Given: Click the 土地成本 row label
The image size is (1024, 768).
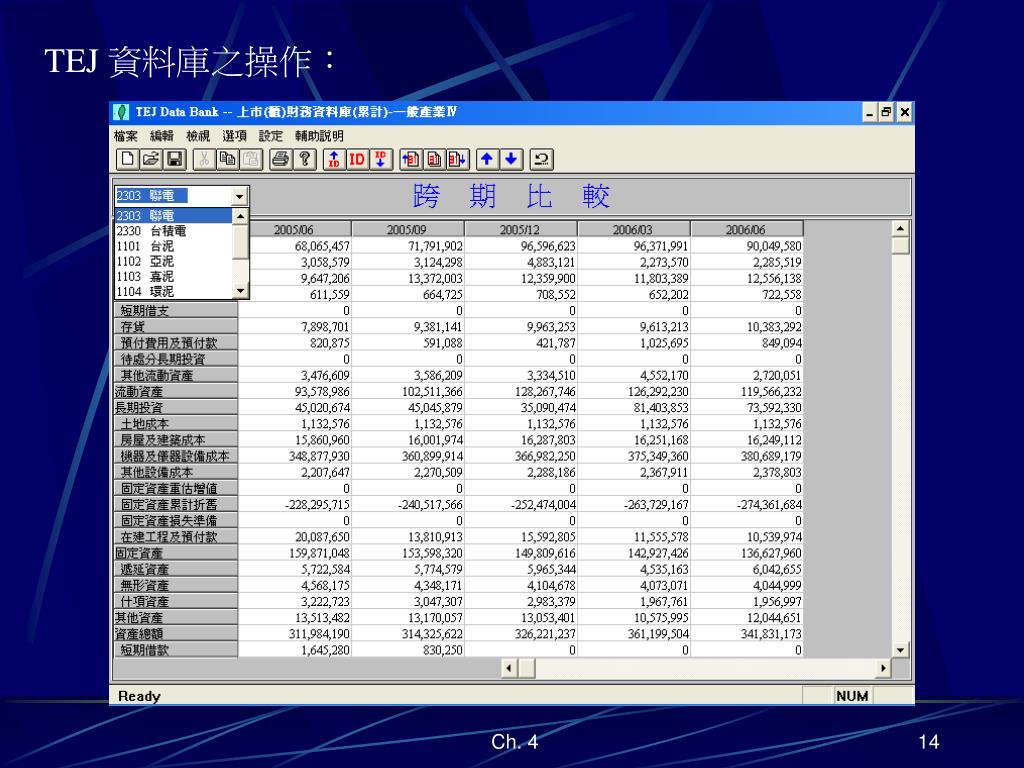Looking at the screenshot, I should coord(176,424).
